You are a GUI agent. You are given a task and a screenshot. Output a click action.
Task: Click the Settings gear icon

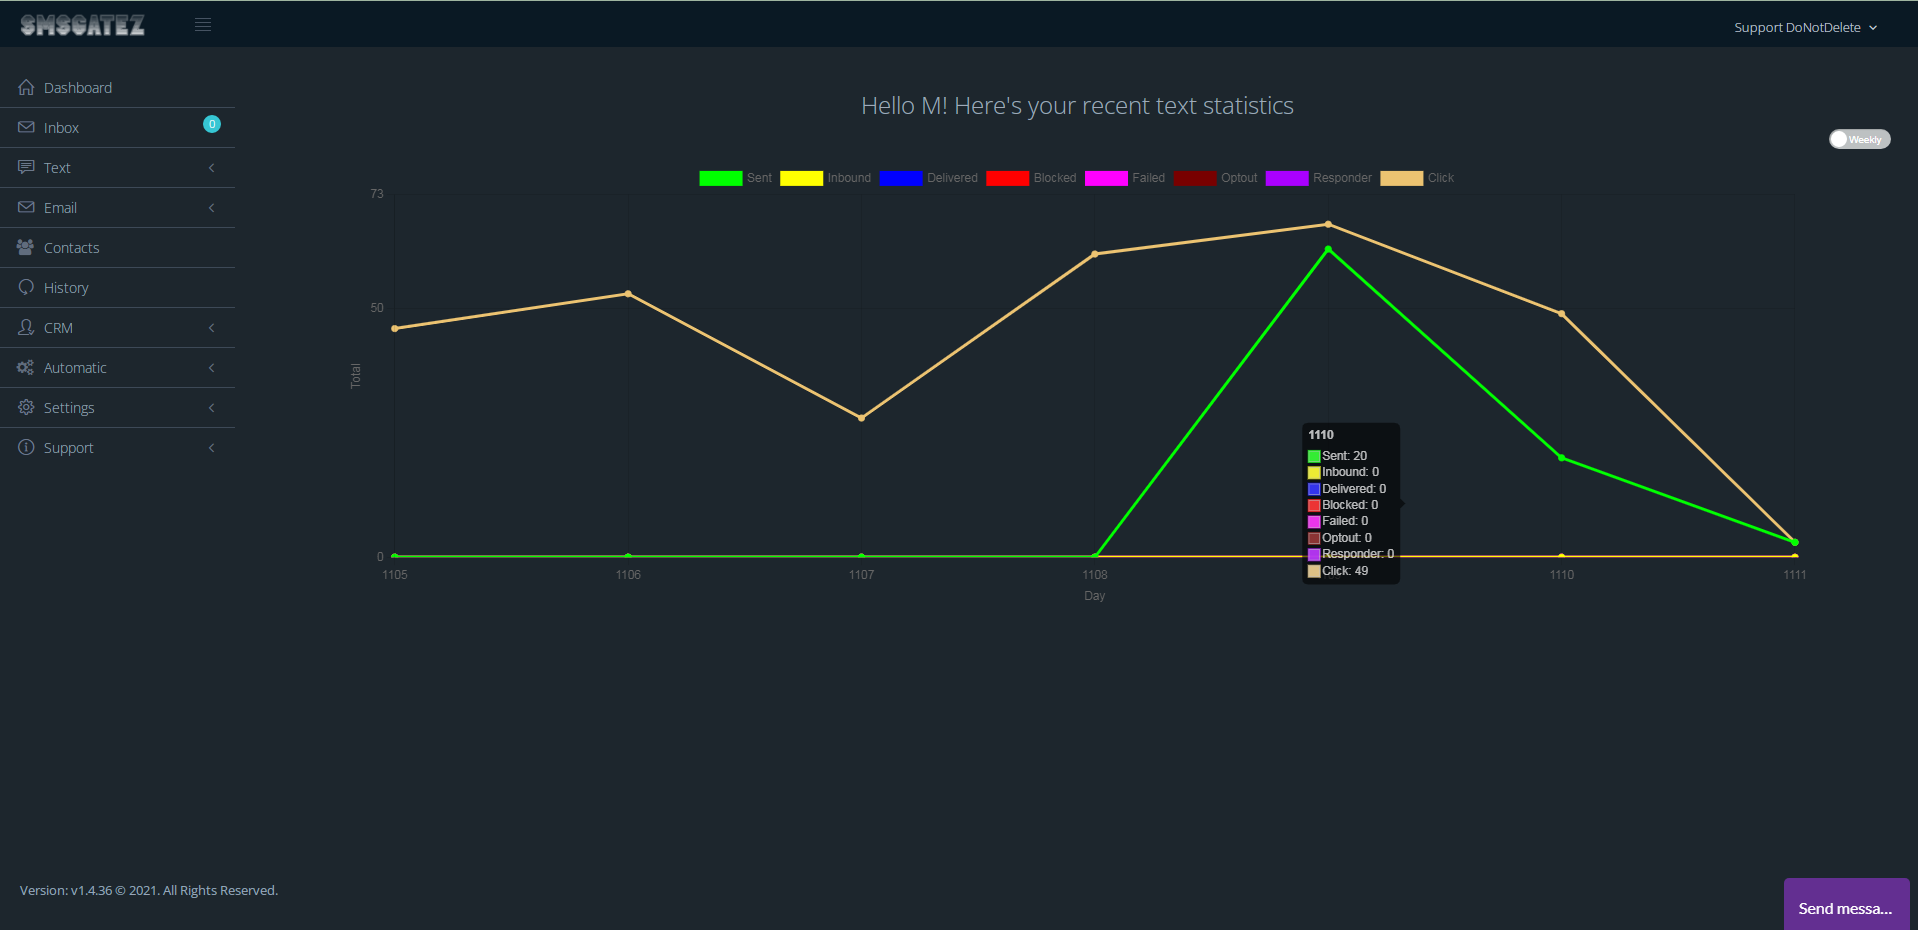click(26, 407)
